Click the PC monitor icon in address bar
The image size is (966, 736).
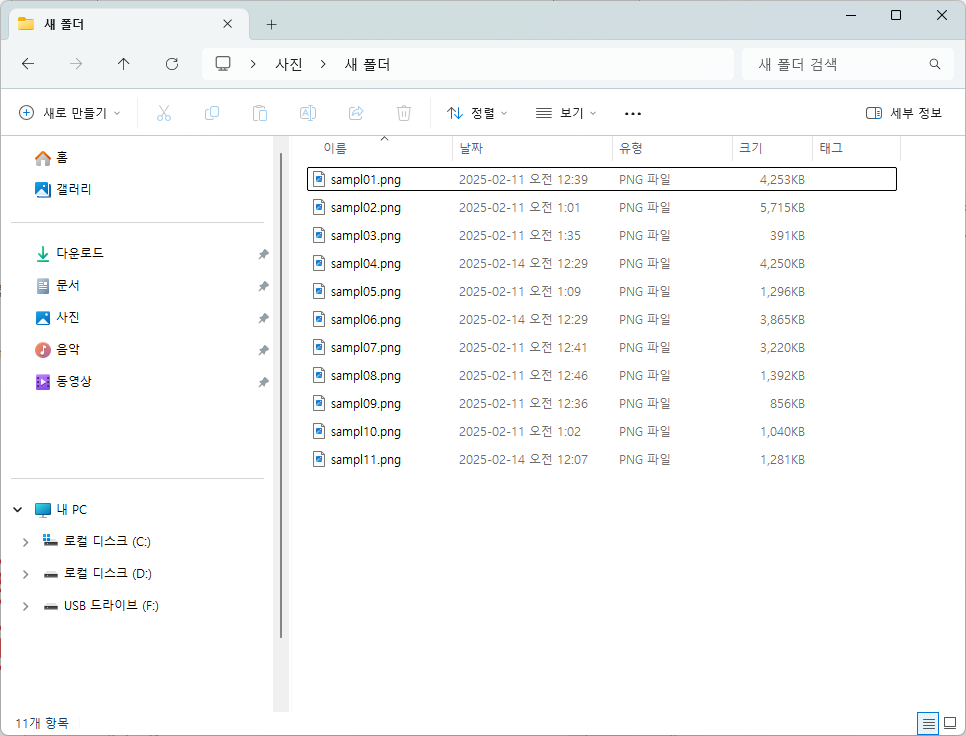[223, 64]
